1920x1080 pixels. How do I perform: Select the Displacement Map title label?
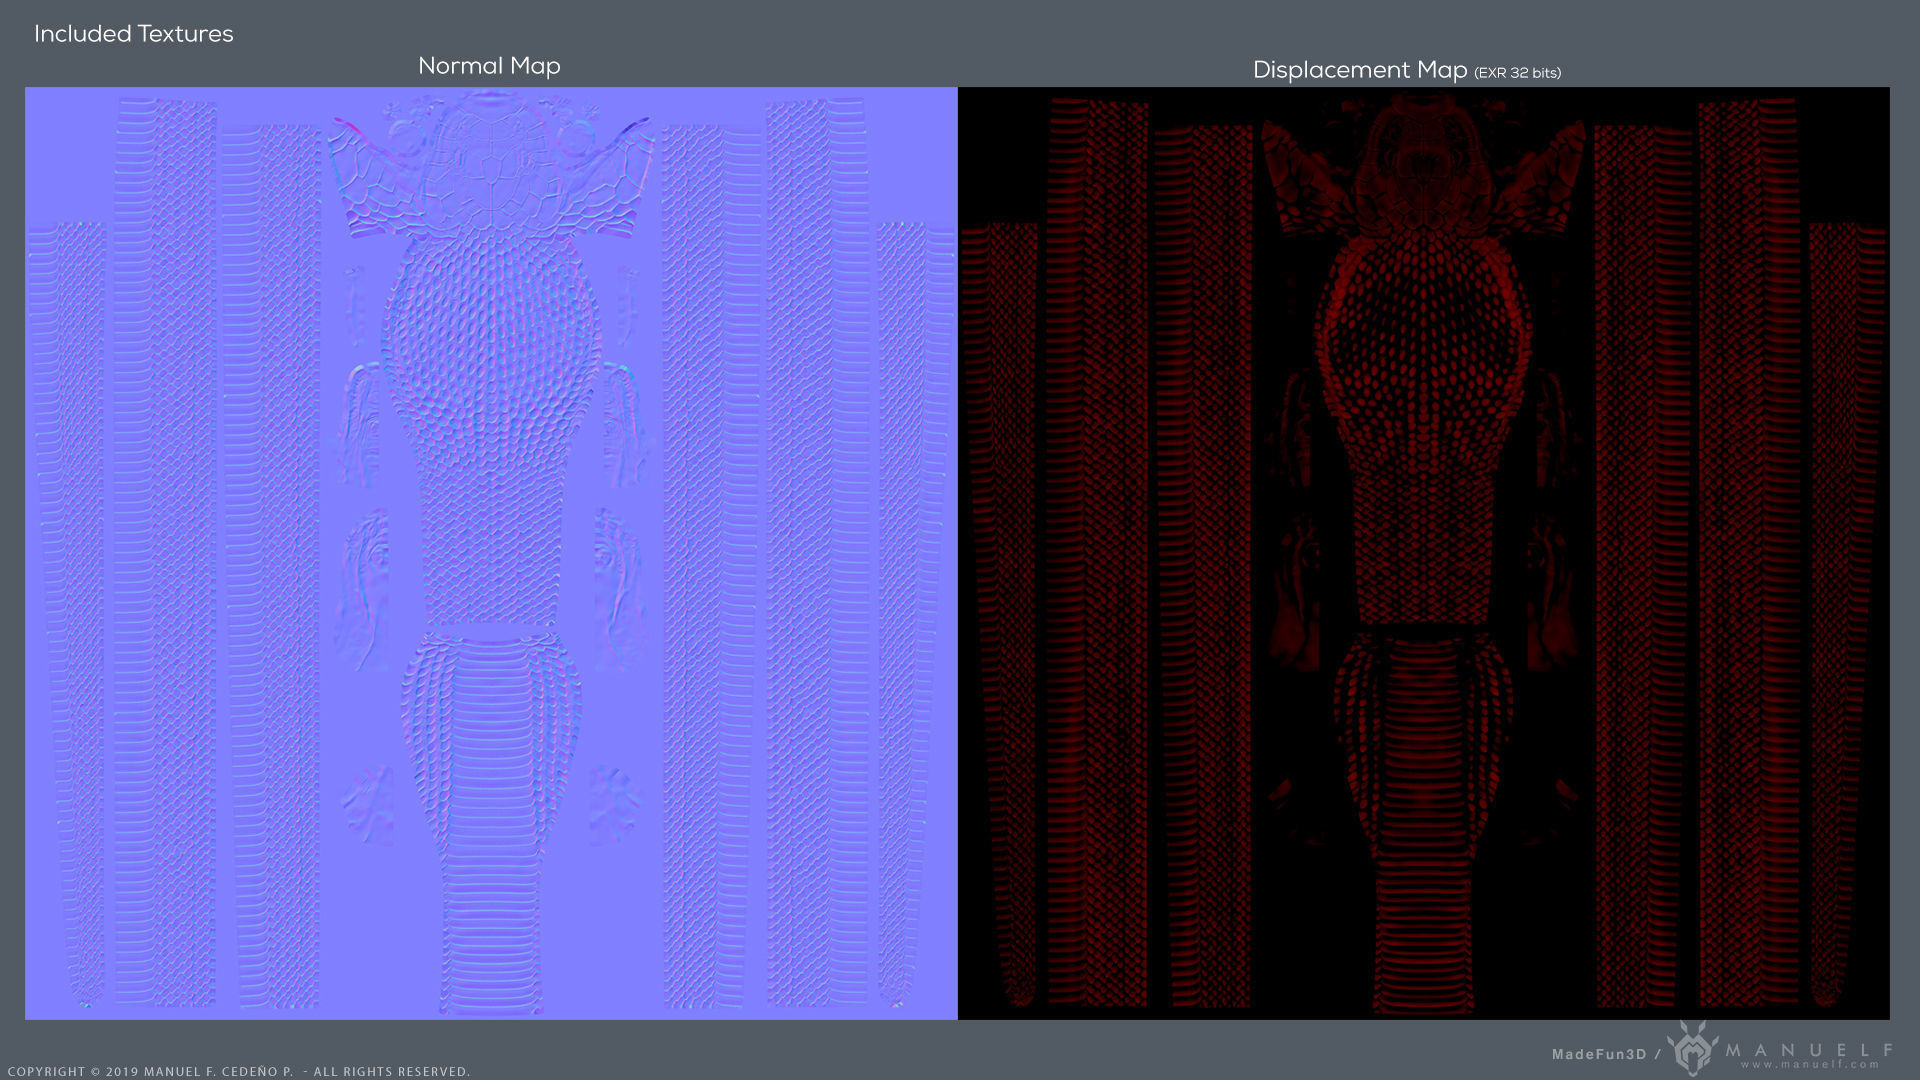coord(1359,70)
